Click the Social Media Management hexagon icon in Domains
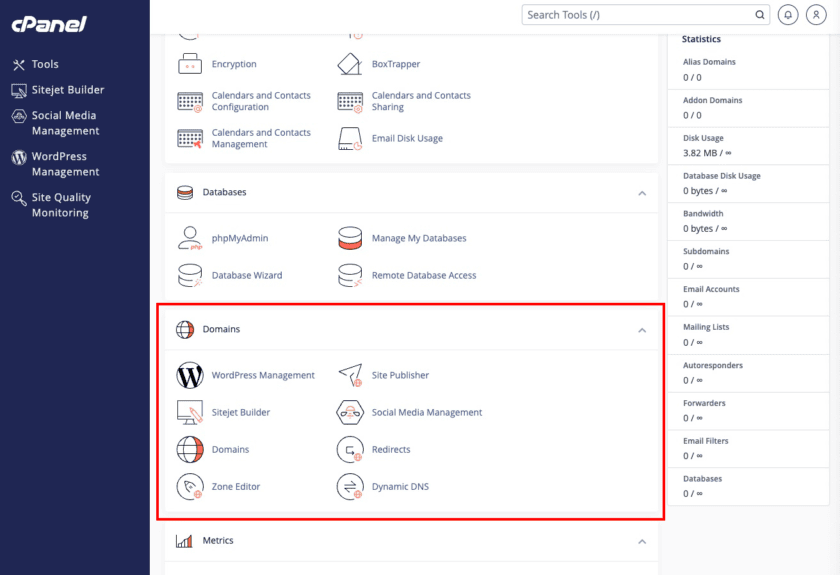The image size is (840, 575). [350, 412]
